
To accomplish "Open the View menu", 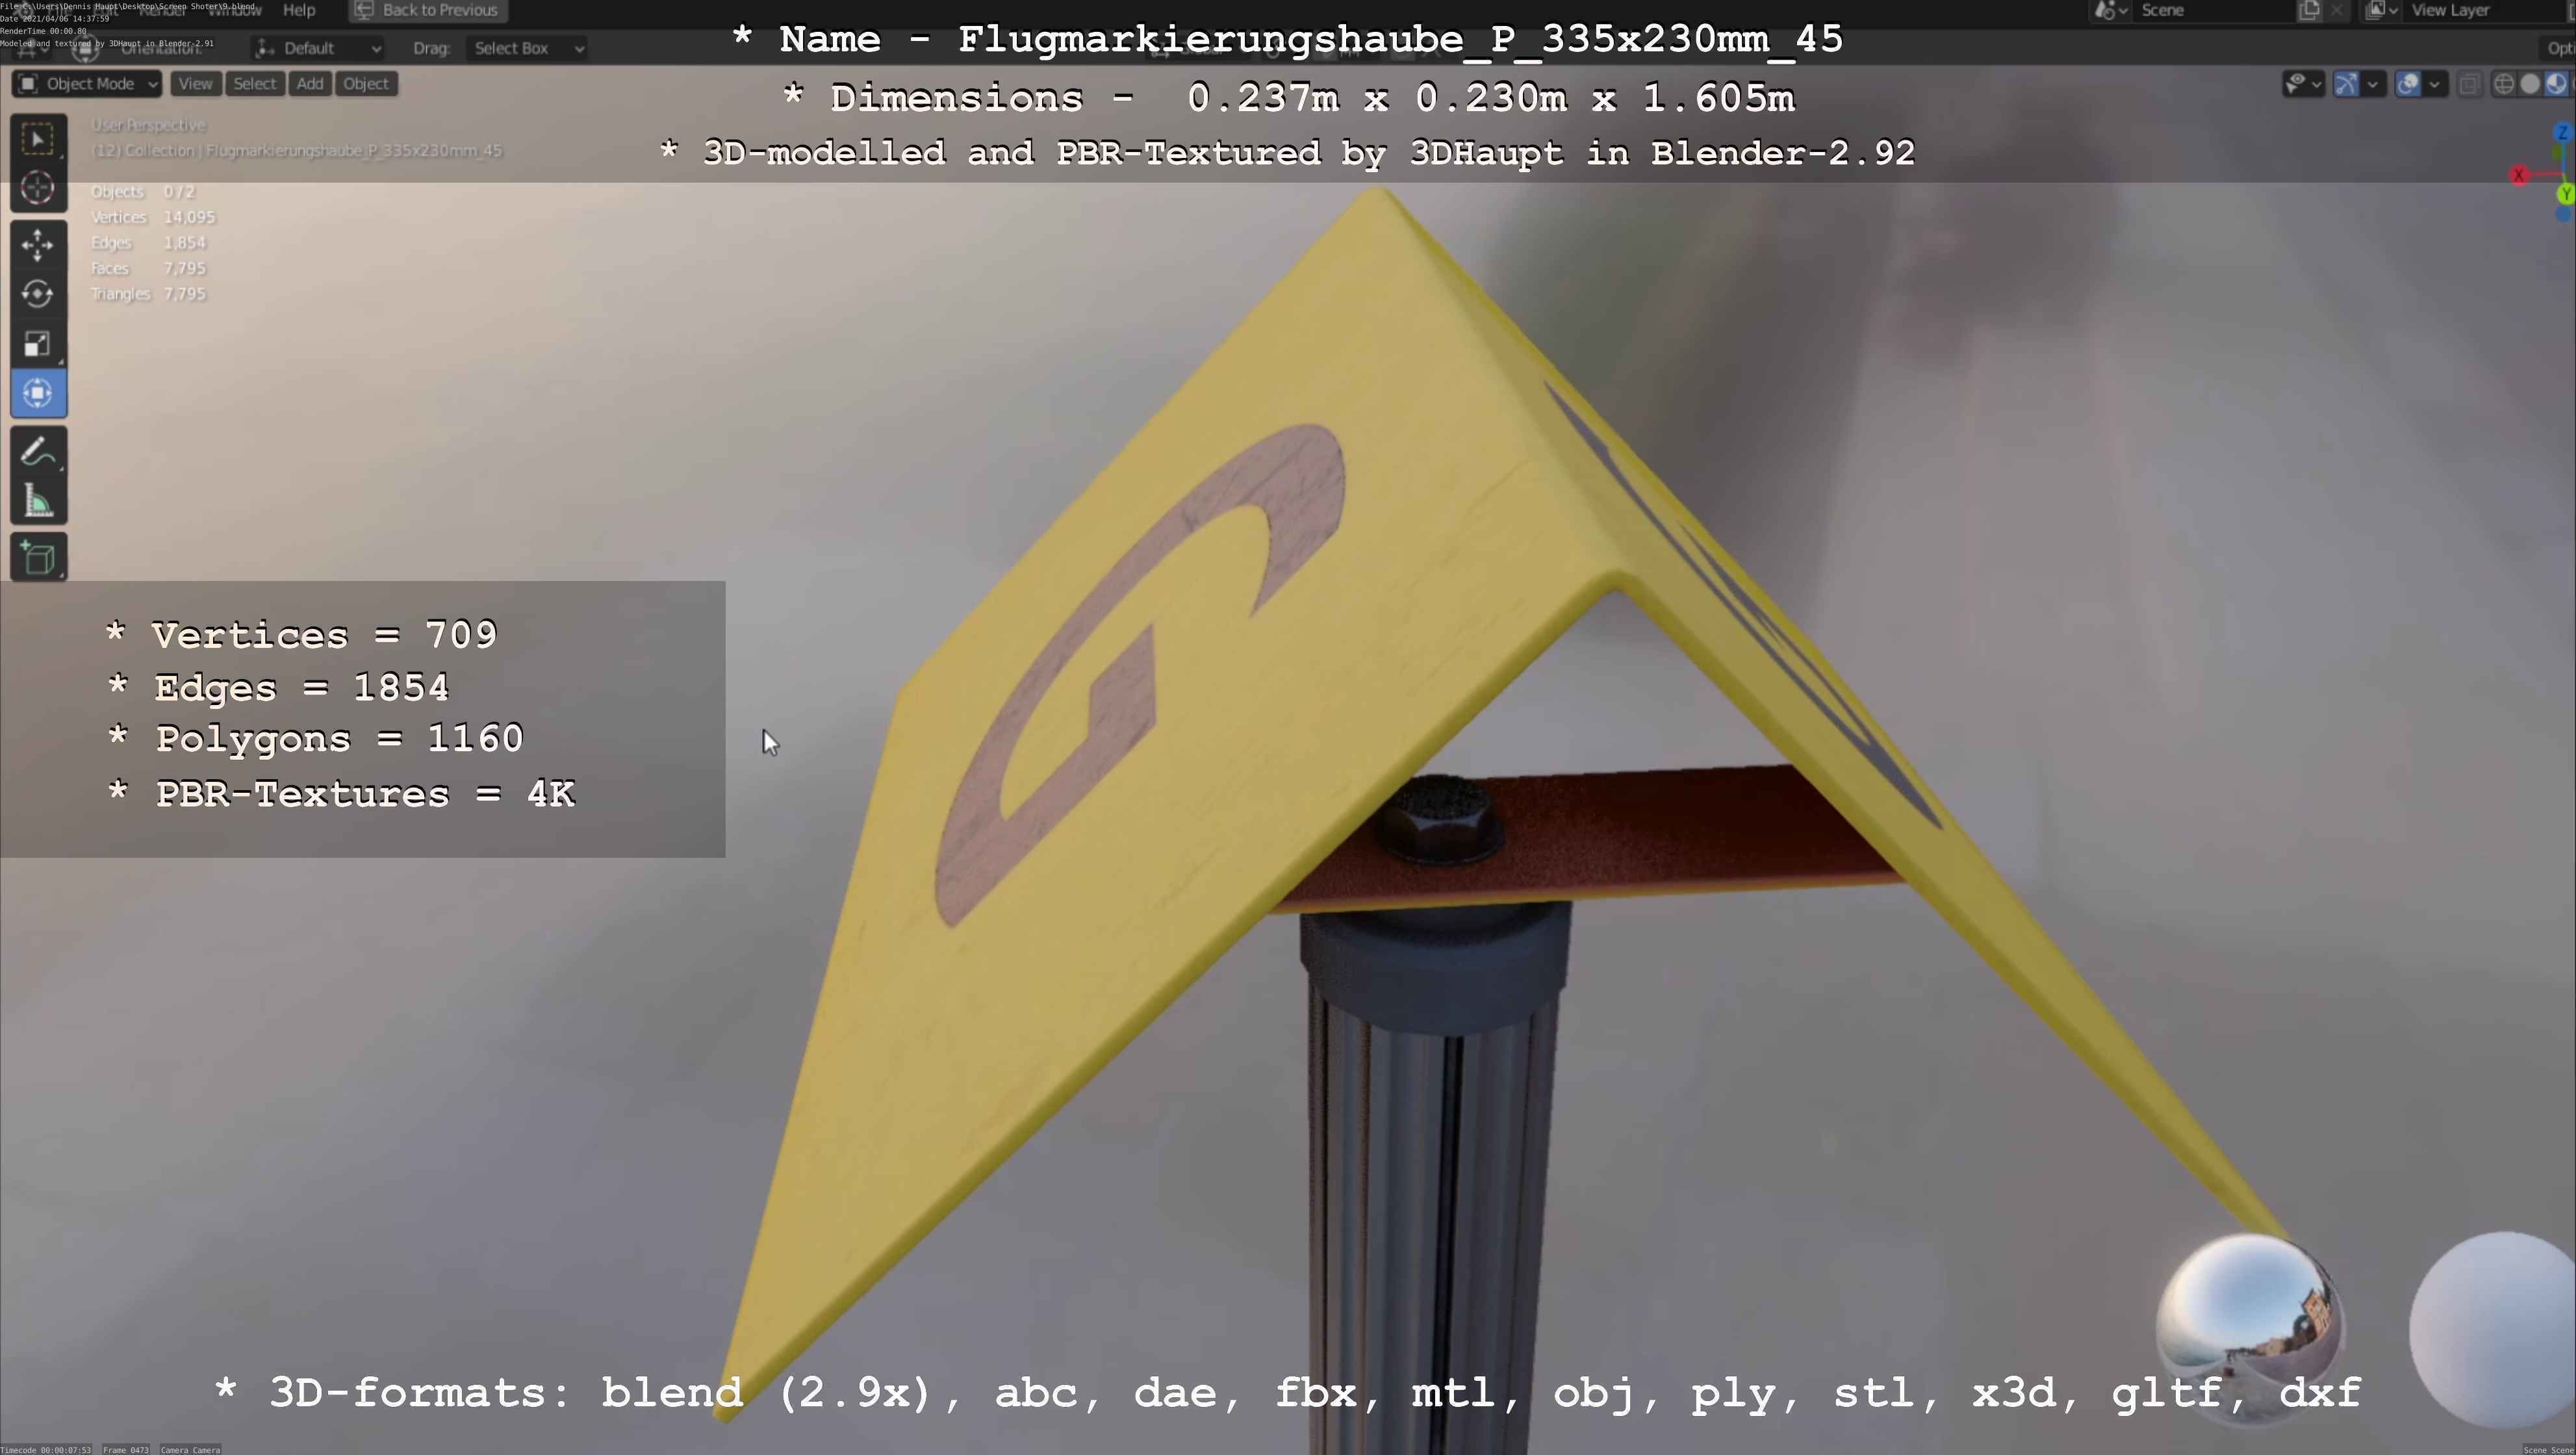I will (x=195, y=84).
